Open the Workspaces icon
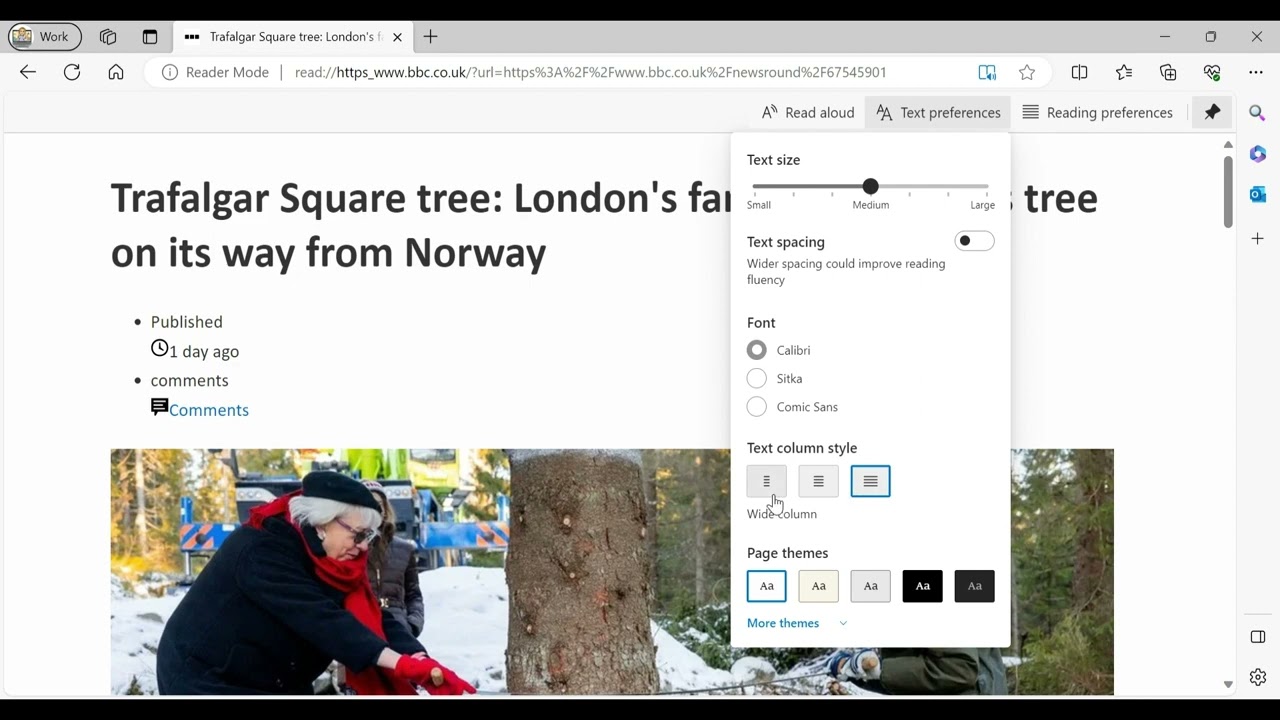1280x720 pixels. [108, 37]
